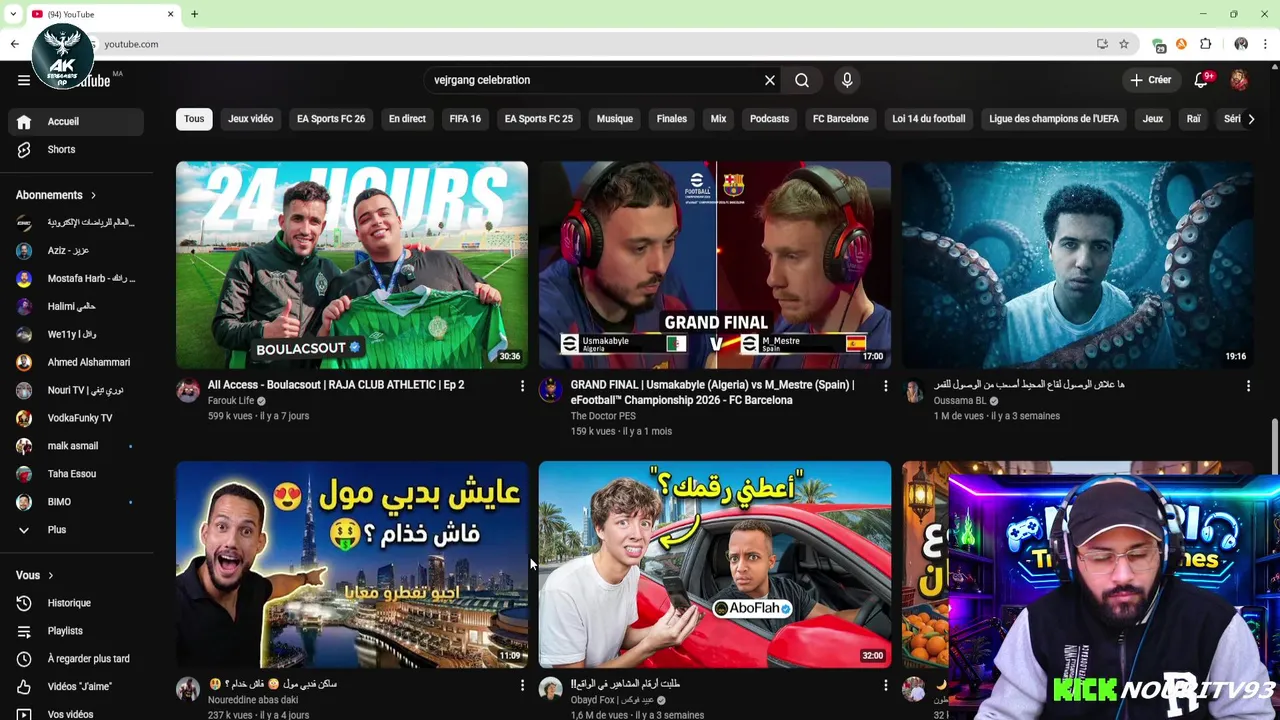Expand the Abonnements section chevron
The height and width of the screenshot is (720, 1280).
click(x=93, y=195)
